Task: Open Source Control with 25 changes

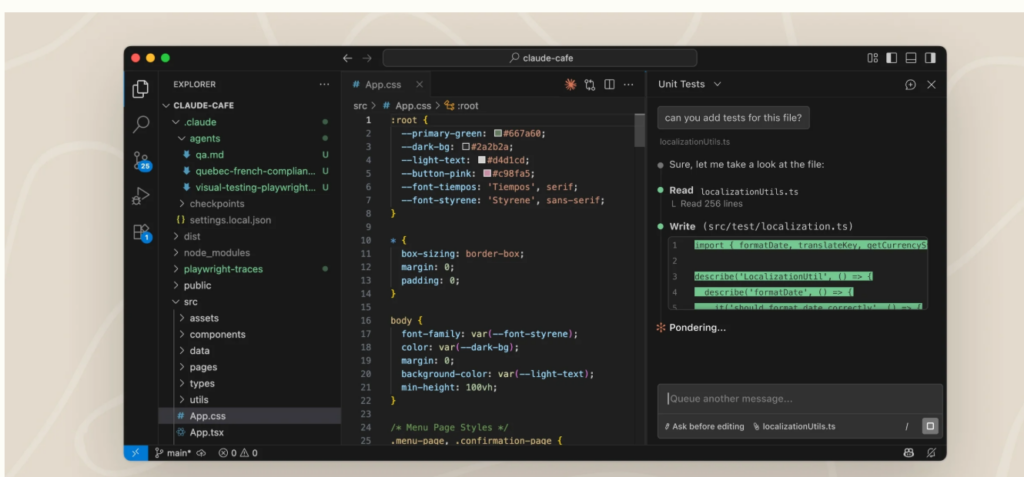Action: pos(141,160)
